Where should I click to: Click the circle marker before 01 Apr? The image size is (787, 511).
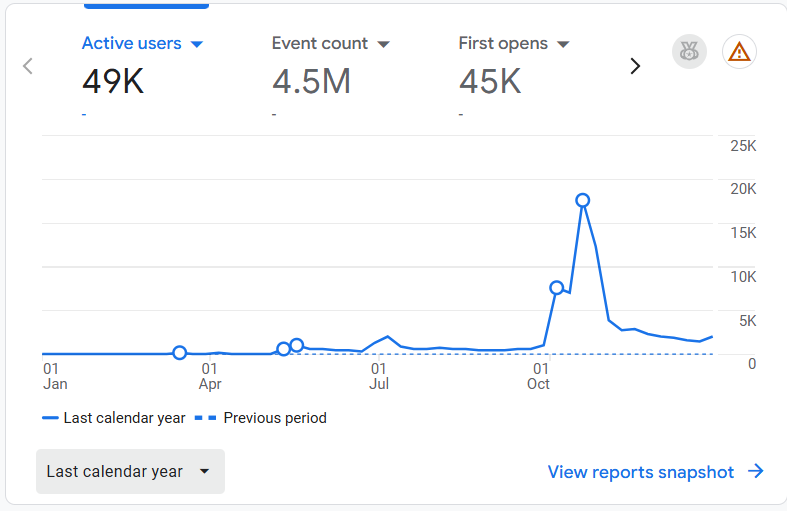[180, 353]
